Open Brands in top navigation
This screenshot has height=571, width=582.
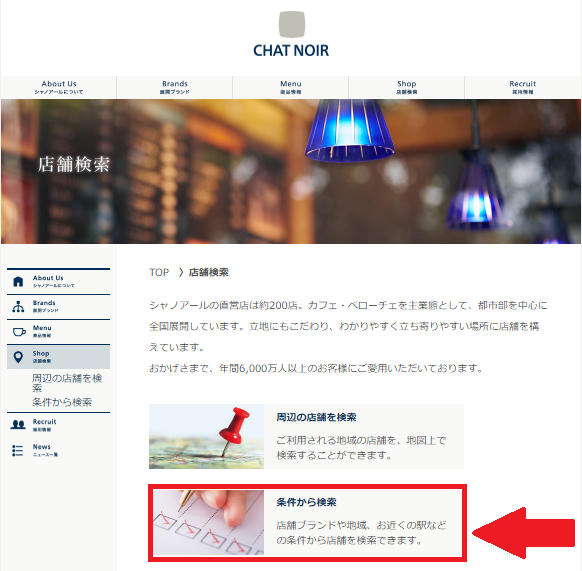tap(174, 87)
